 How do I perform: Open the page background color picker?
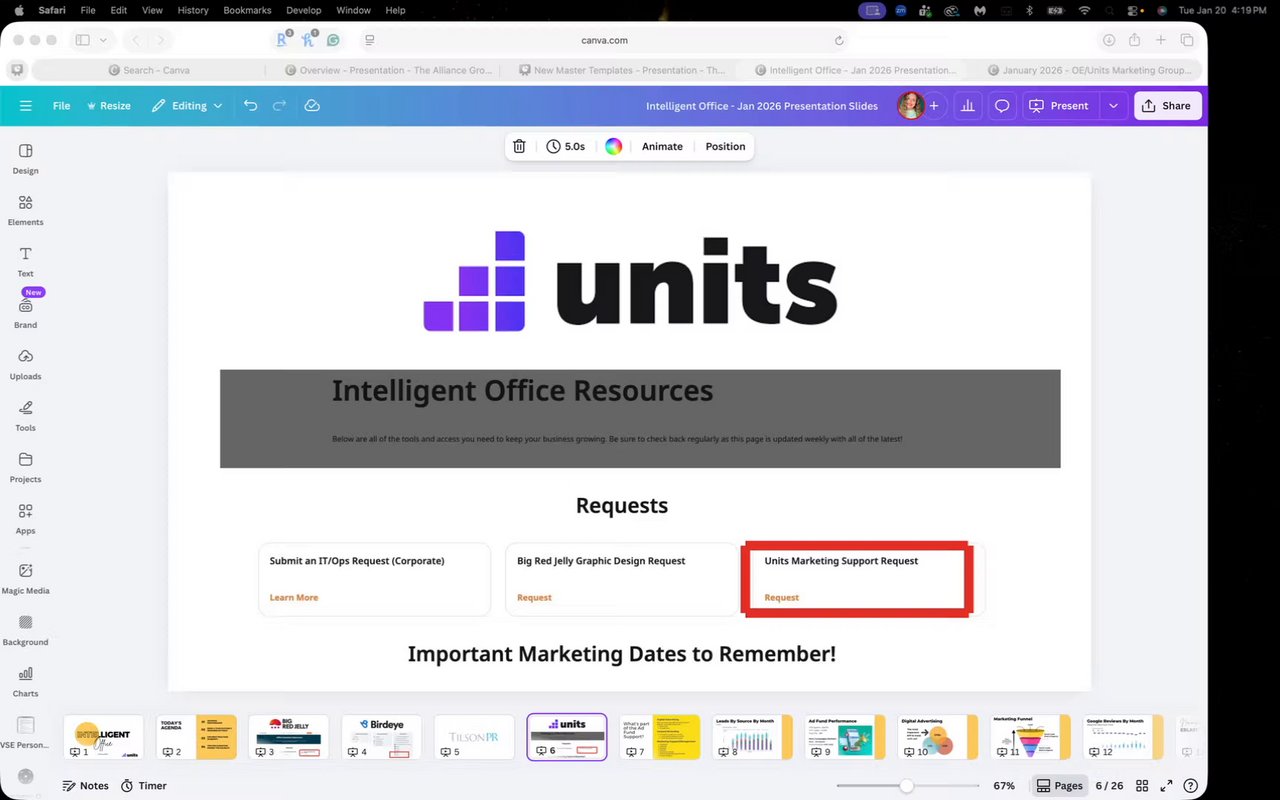pyautogui.click(x=613, y=146)
